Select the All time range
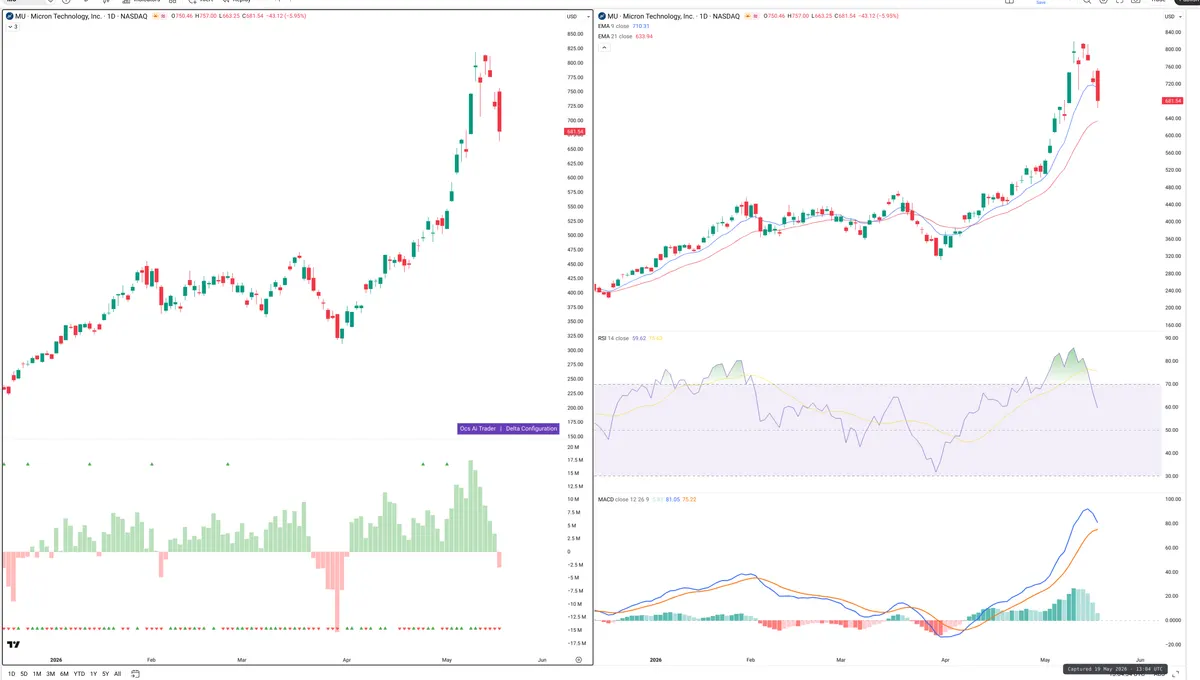1200x680 pixels. [117, 674]
